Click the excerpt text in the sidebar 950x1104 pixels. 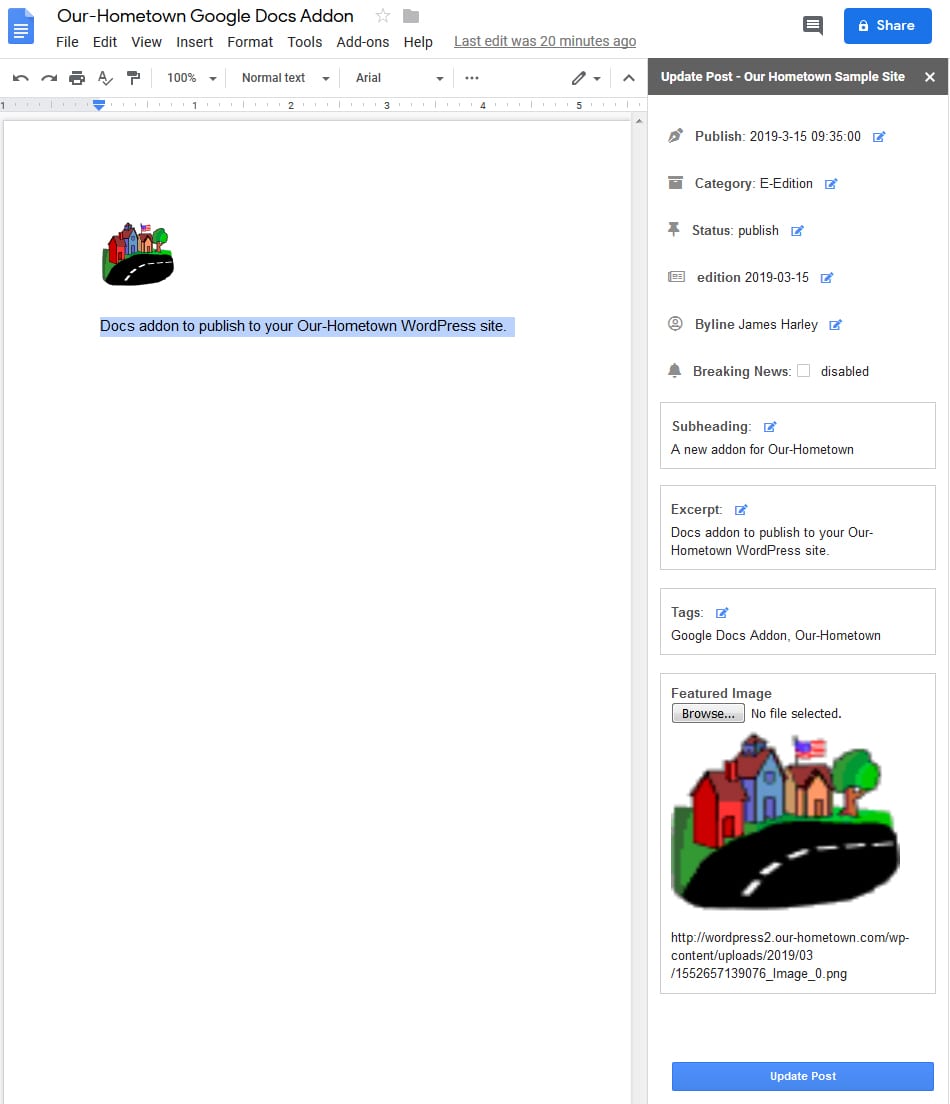click(x=771, y=541)
